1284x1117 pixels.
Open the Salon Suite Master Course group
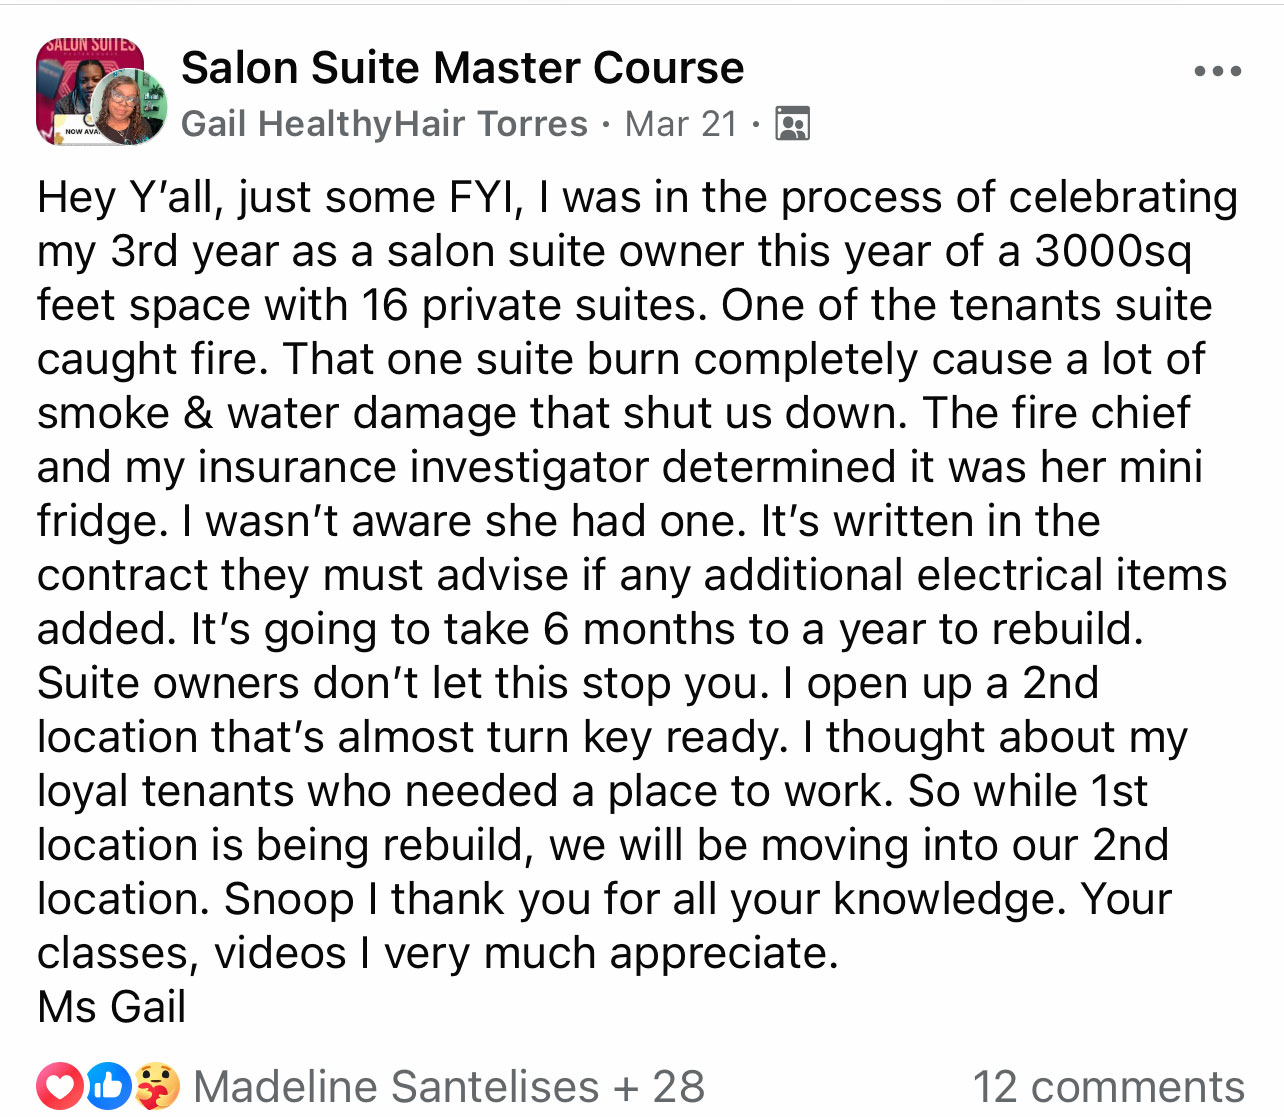coord(462,68)
